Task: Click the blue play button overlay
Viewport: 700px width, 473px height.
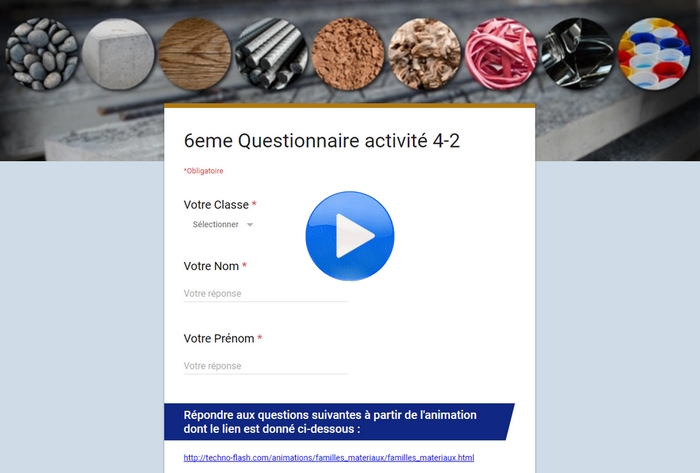Action: click(350, 236)
